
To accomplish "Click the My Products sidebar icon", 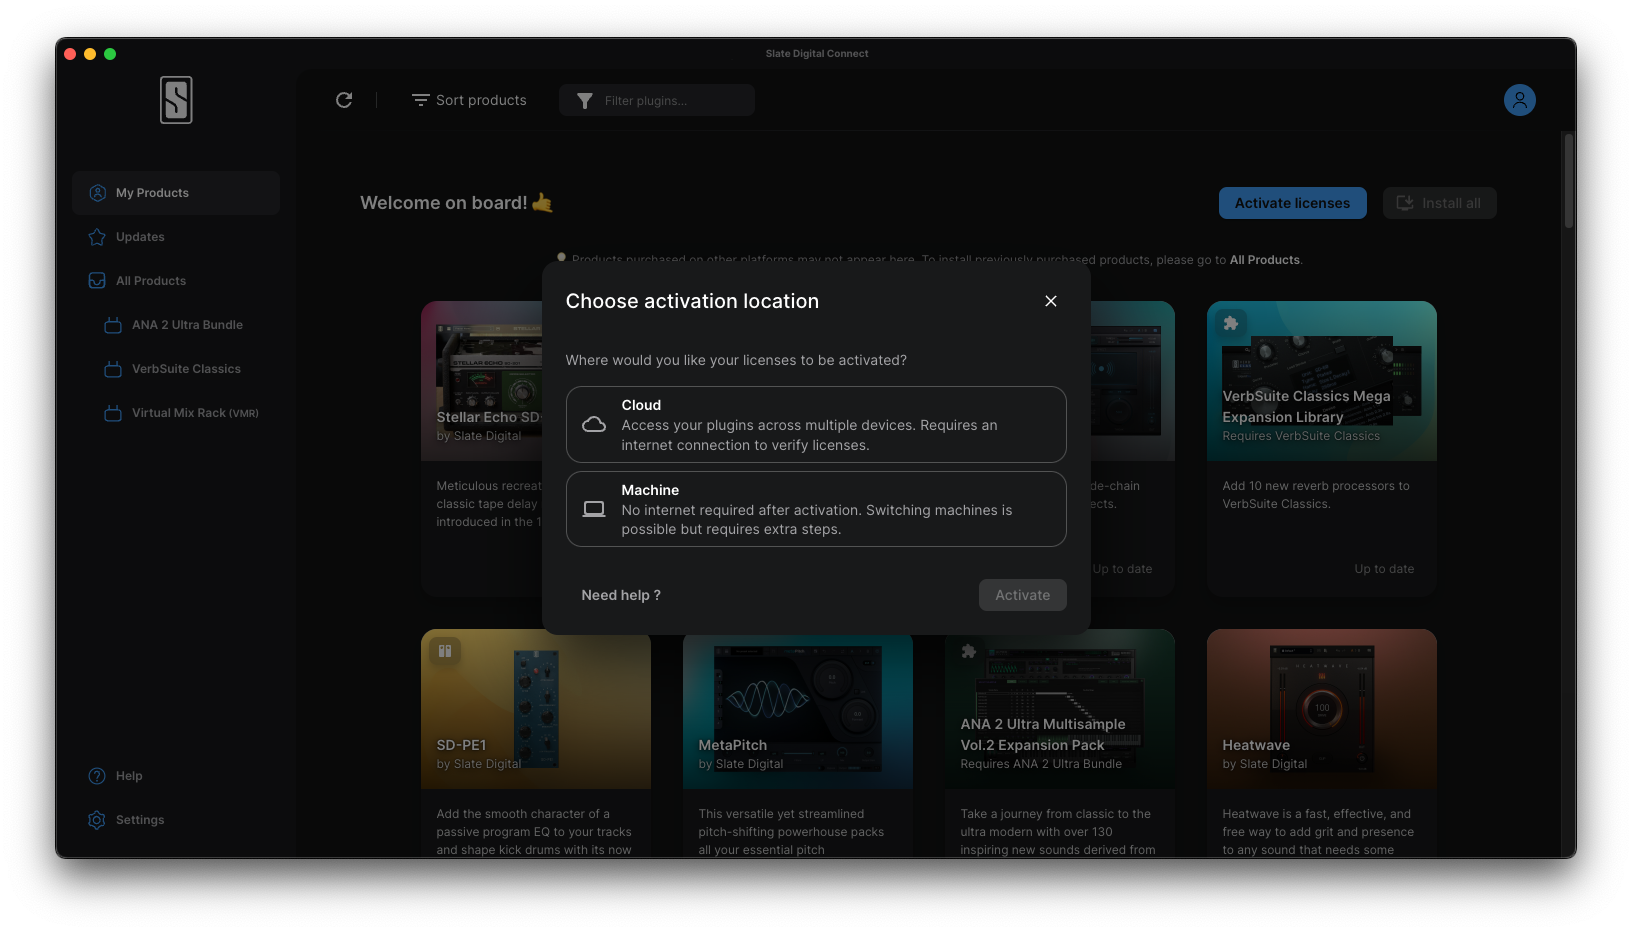I will (97, 193).
